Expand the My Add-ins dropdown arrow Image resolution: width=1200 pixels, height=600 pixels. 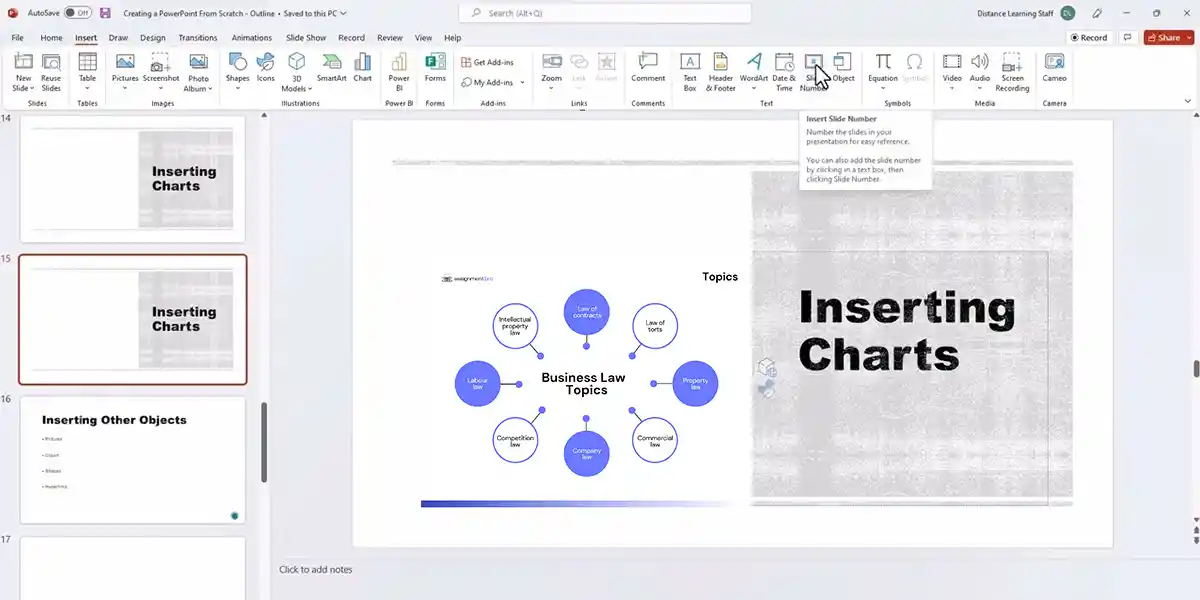(x=522, y=83)
